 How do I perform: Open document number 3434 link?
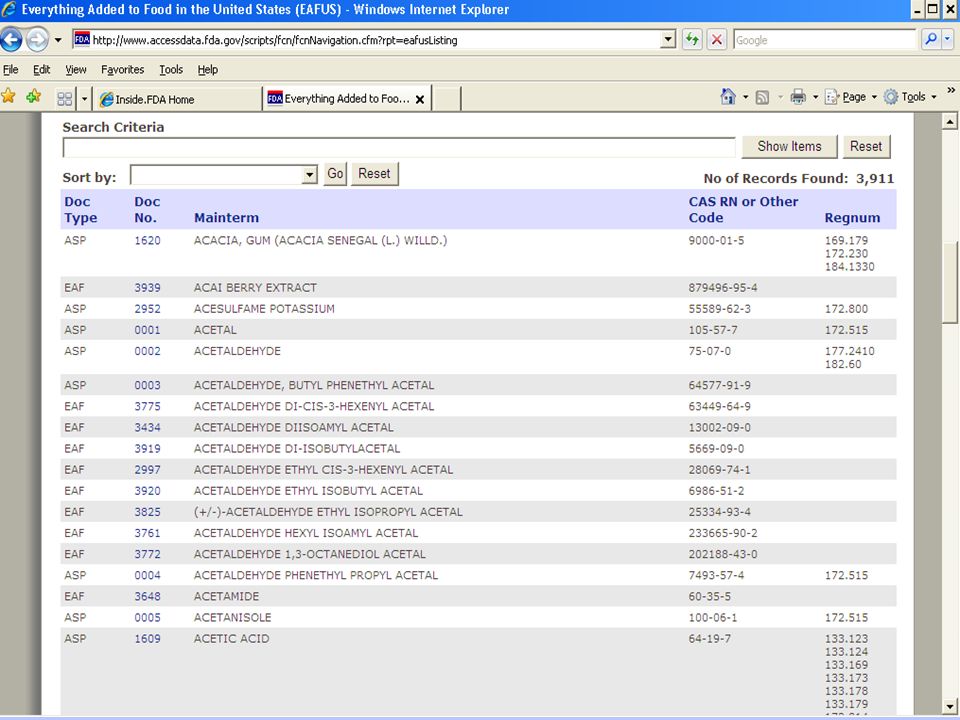148,427
